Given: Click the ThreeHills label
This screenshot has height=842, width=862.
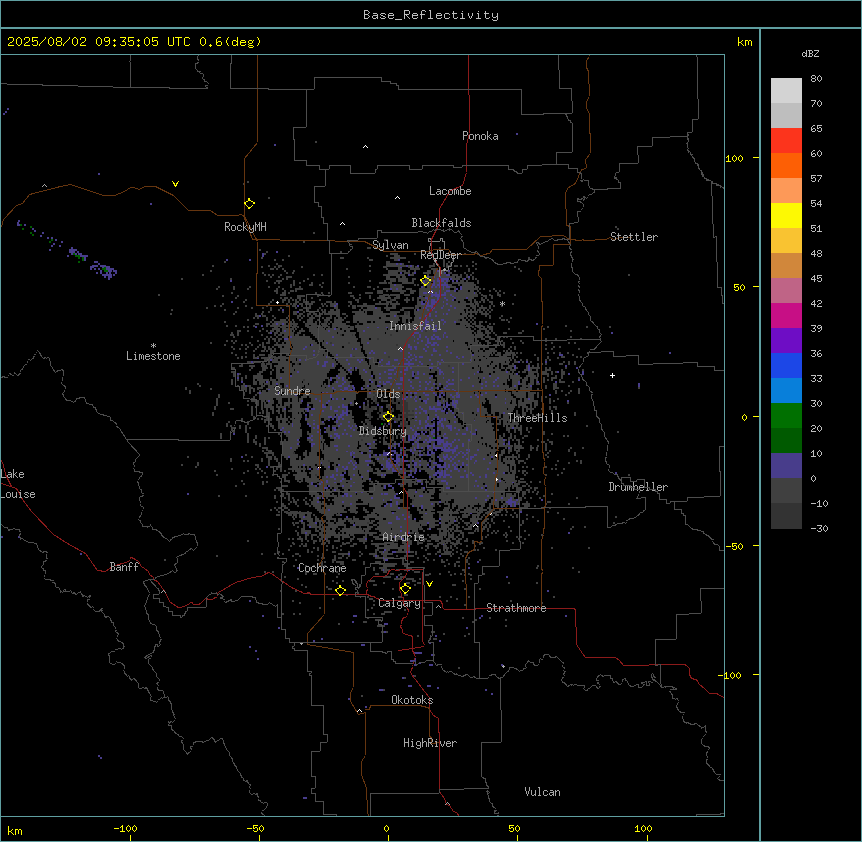Looking at the screenshot, I should pyautogui.click(x=537, y=418).
